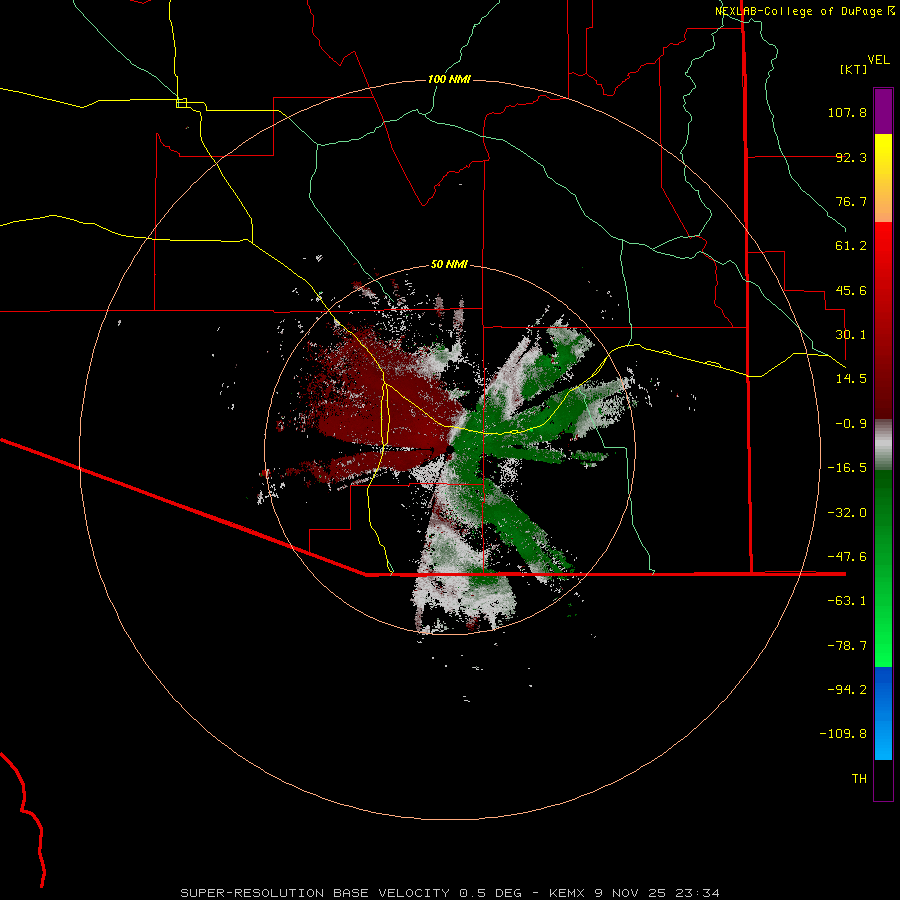The height and width of the screenshot is (900, 900).
Task: Click the -16.5 value on velocity scale
Action: pos(847,468)
